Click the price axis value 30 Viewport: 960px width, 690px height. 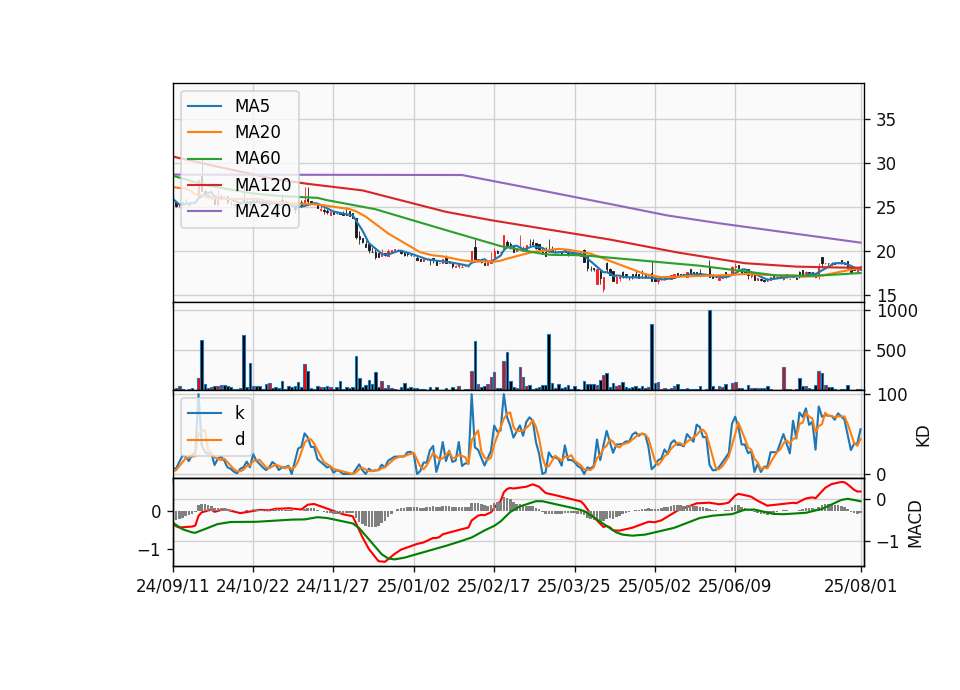point(885,164)
